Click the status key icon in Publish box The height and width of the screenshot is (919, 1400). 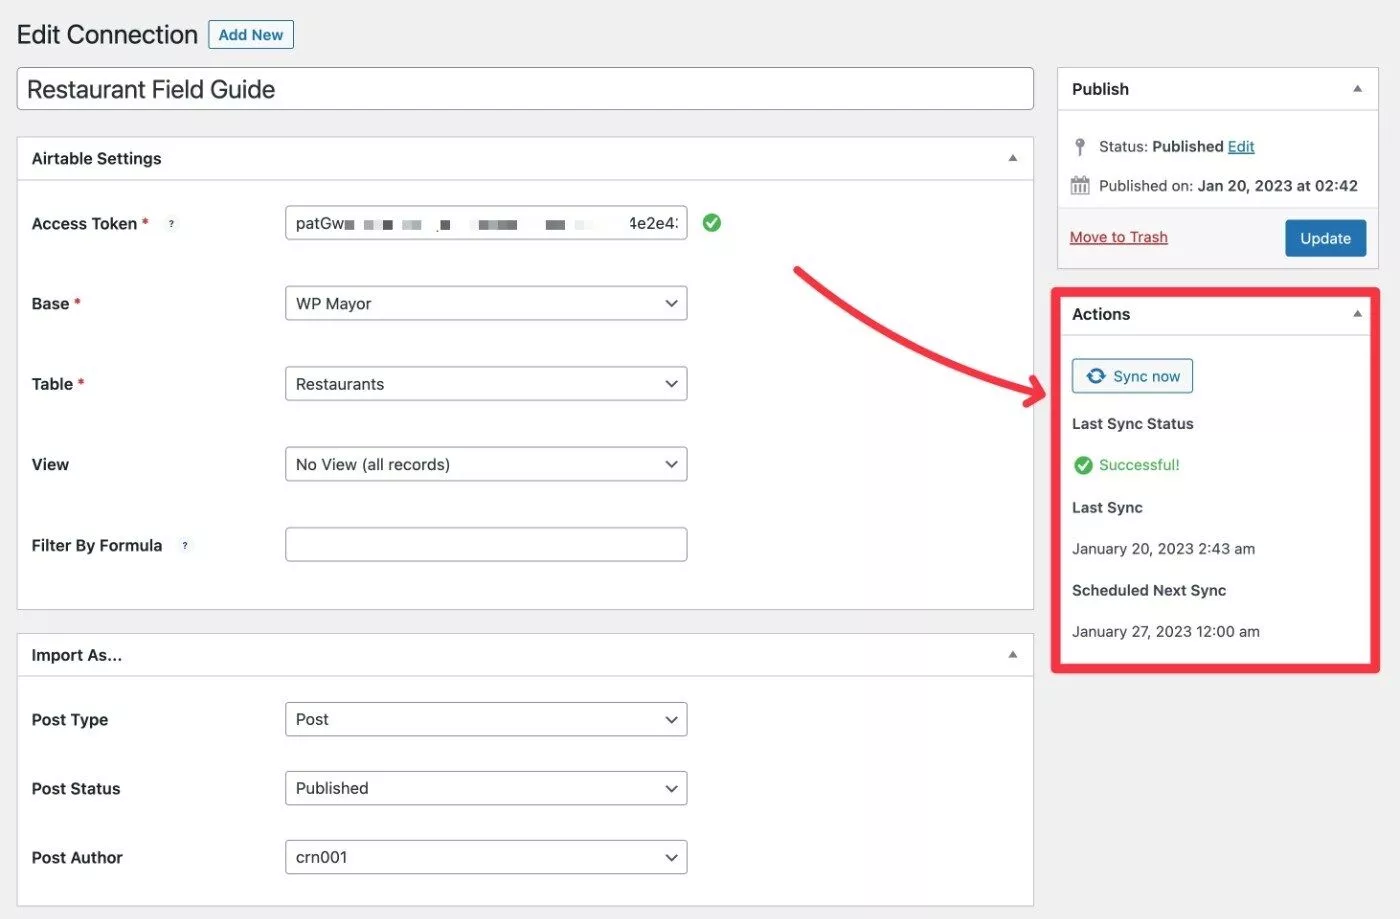tap(1080, 147)
